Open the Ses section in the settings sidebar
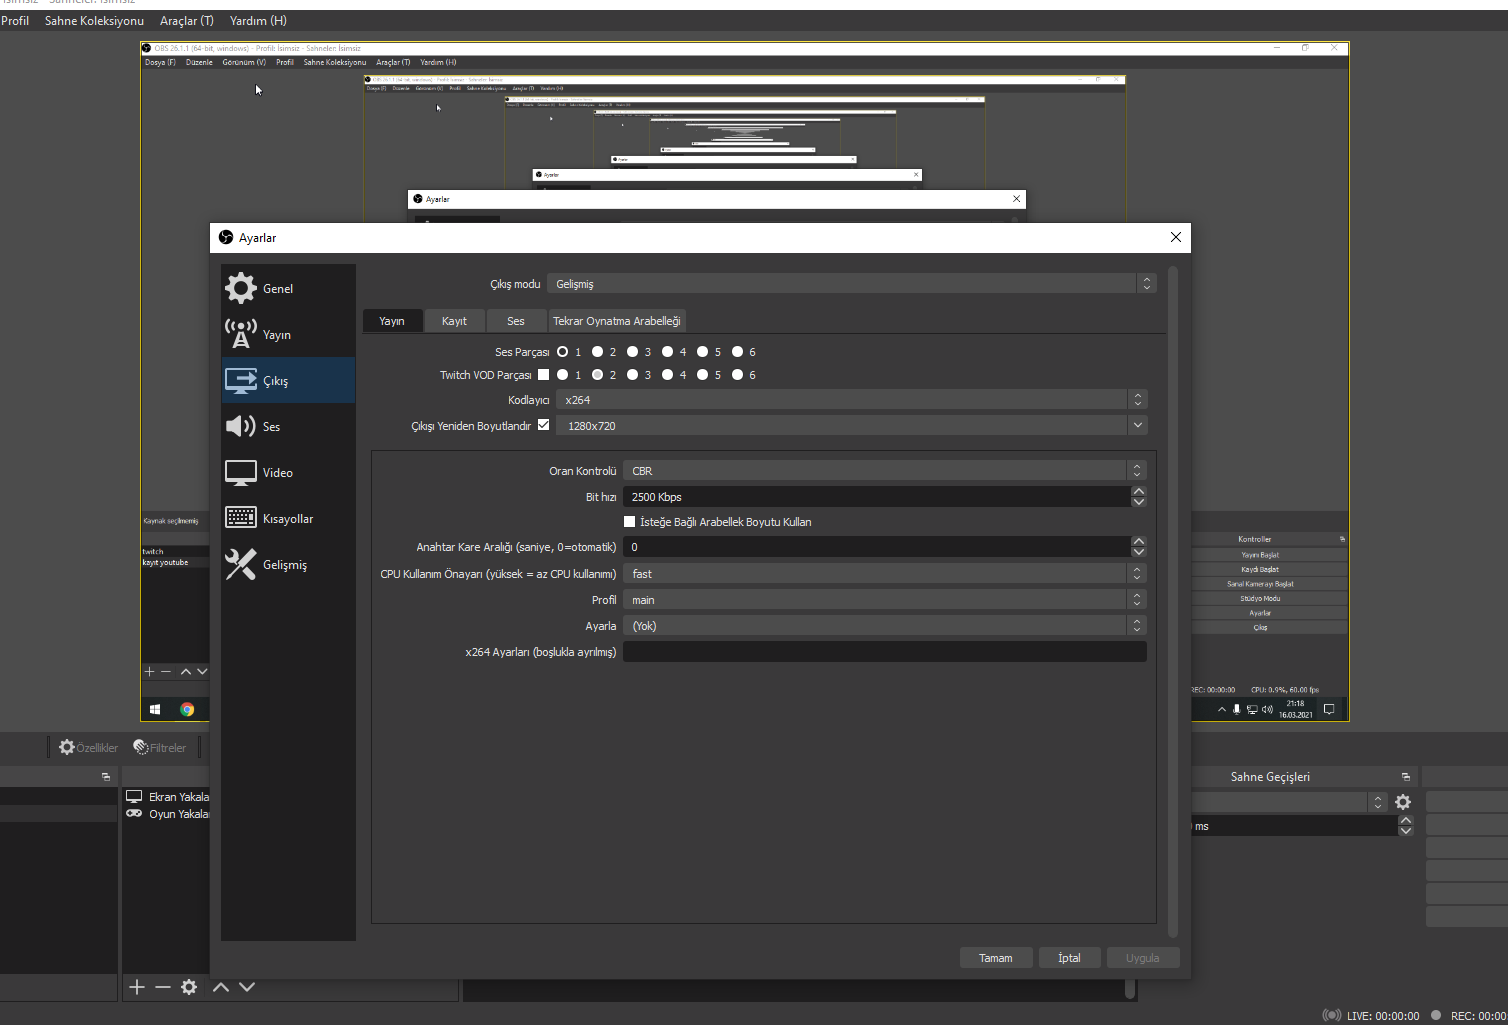 click(x=288, y=426)
